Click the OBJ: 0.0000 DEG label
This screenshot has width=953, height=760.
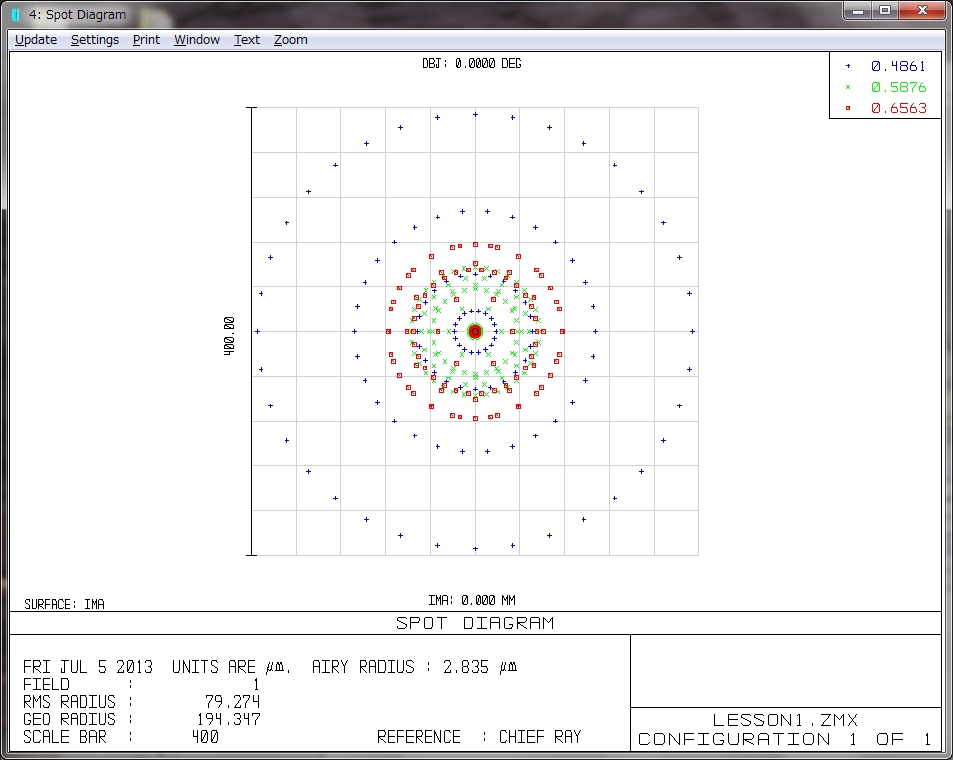[472, 64]
